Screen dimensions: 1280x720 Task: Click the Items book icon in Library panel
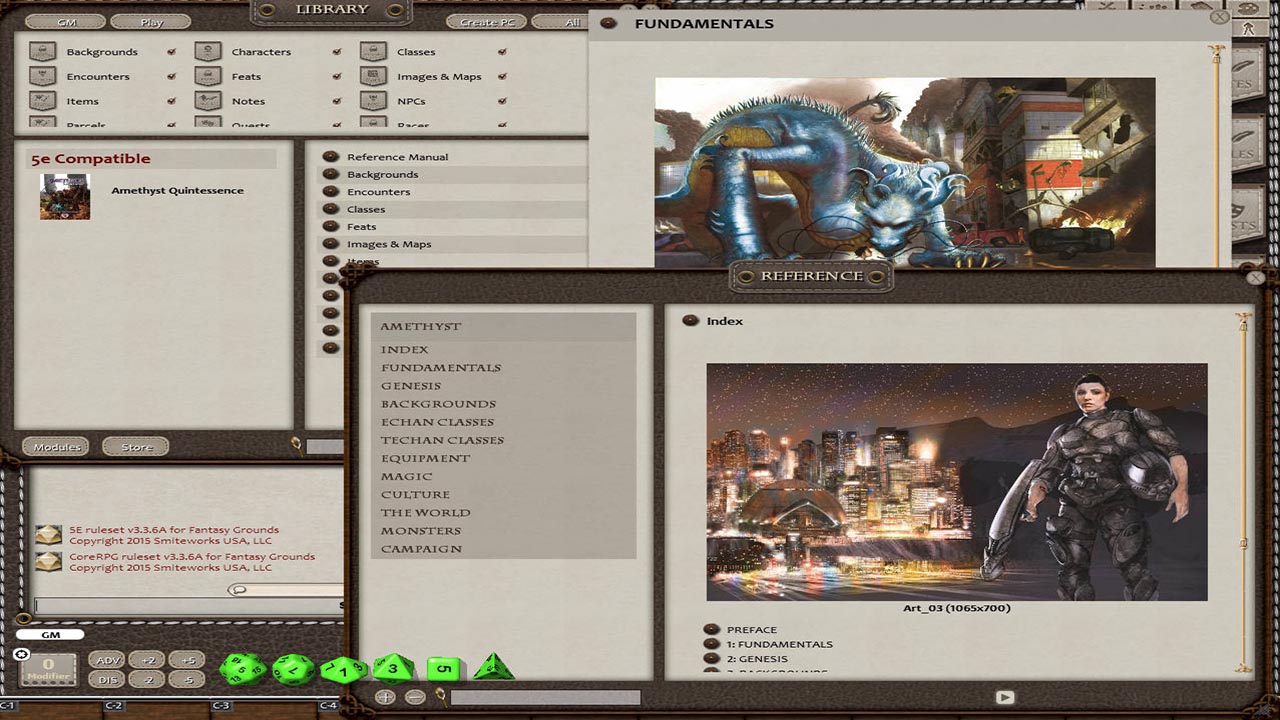[x=42, y=100]
